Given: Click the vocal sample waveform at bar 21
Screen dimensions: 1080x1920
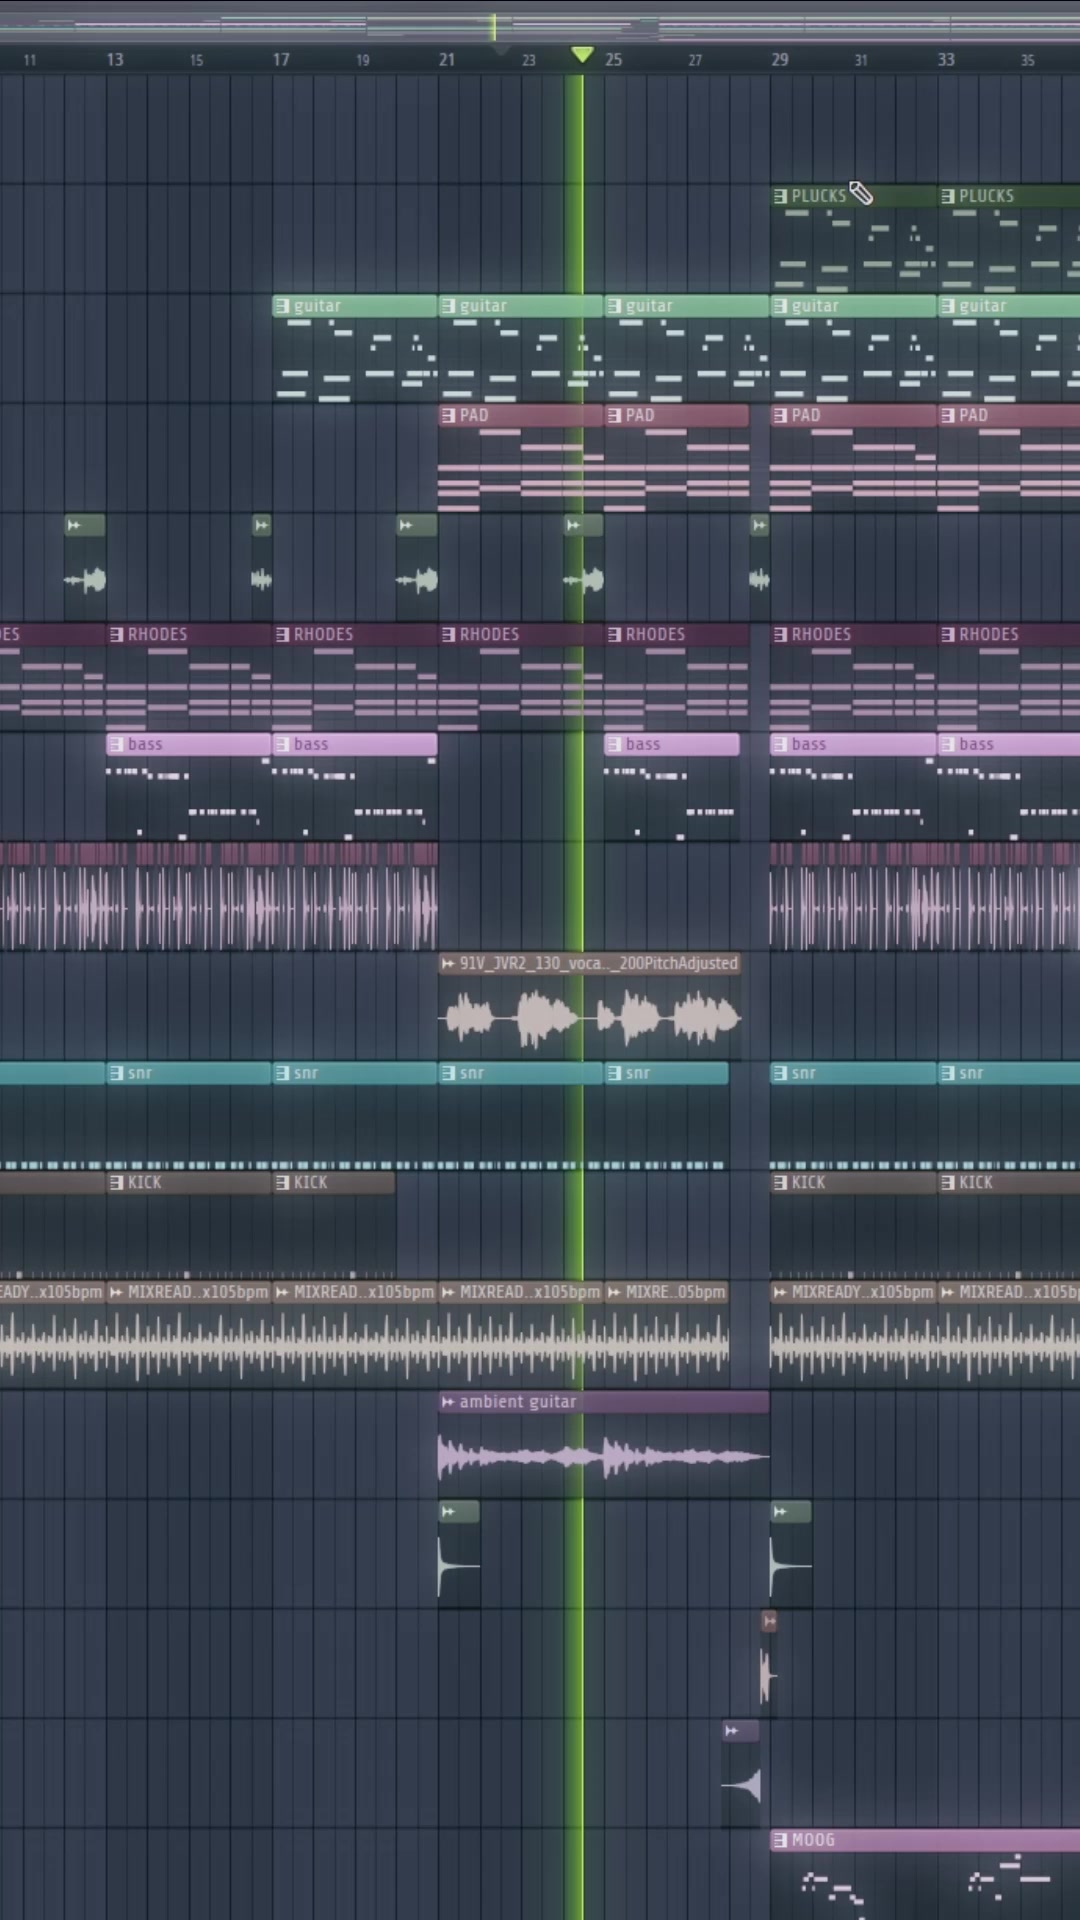Looking at the screenshot, I should coord(589,1018).
